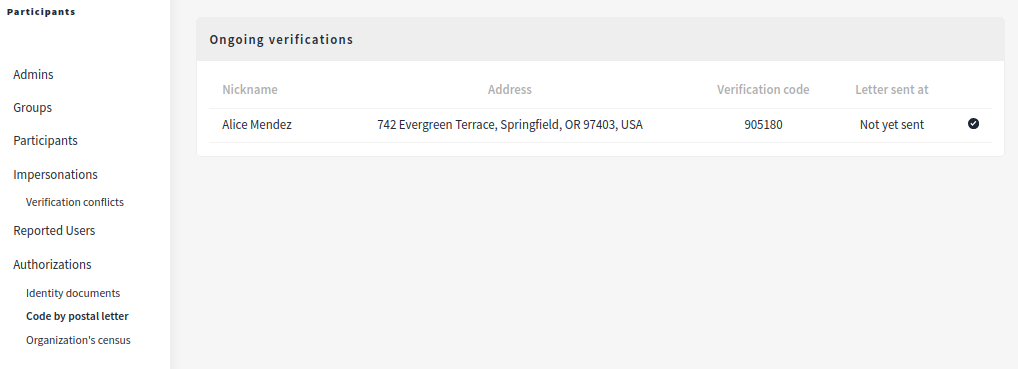The image size is (1018, 369).
Task: Mark Alice Mendez letter as sent checkmark icon
Action: [x=973, y=123]
